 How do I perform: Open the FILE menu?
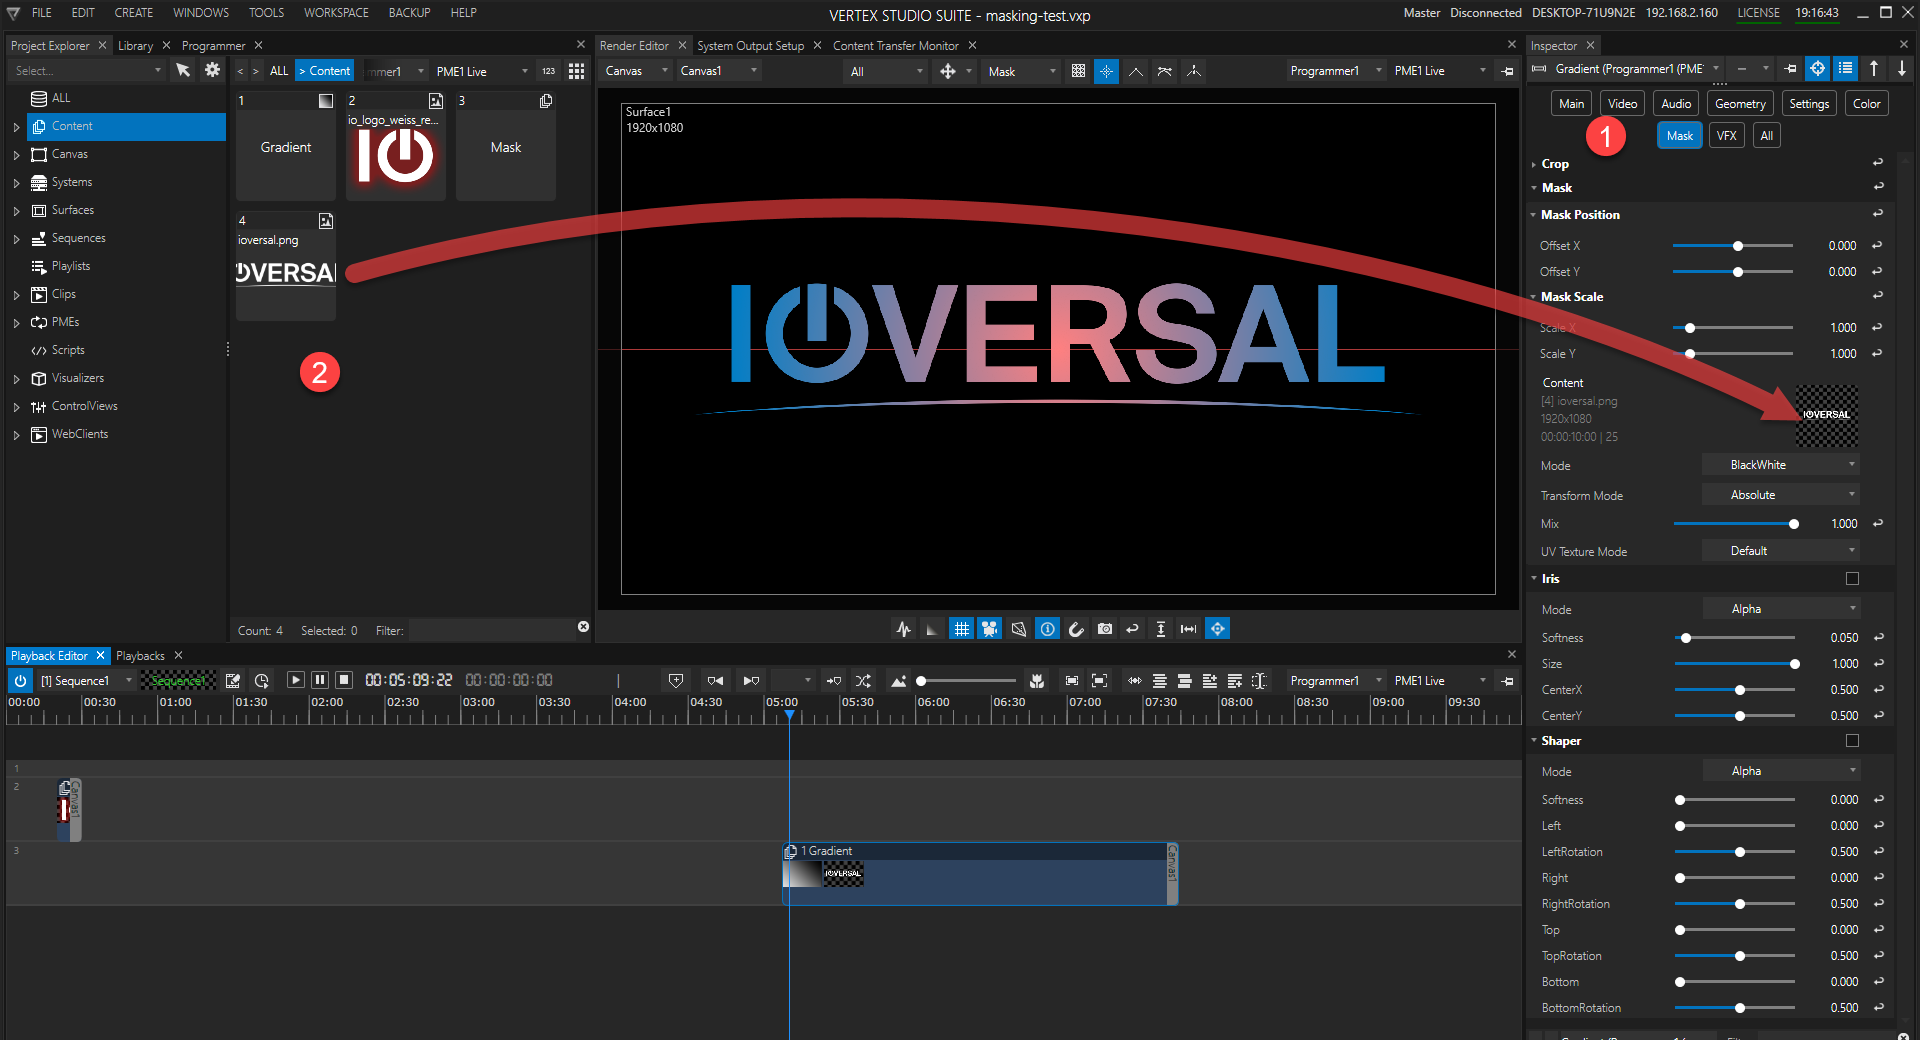41,13
